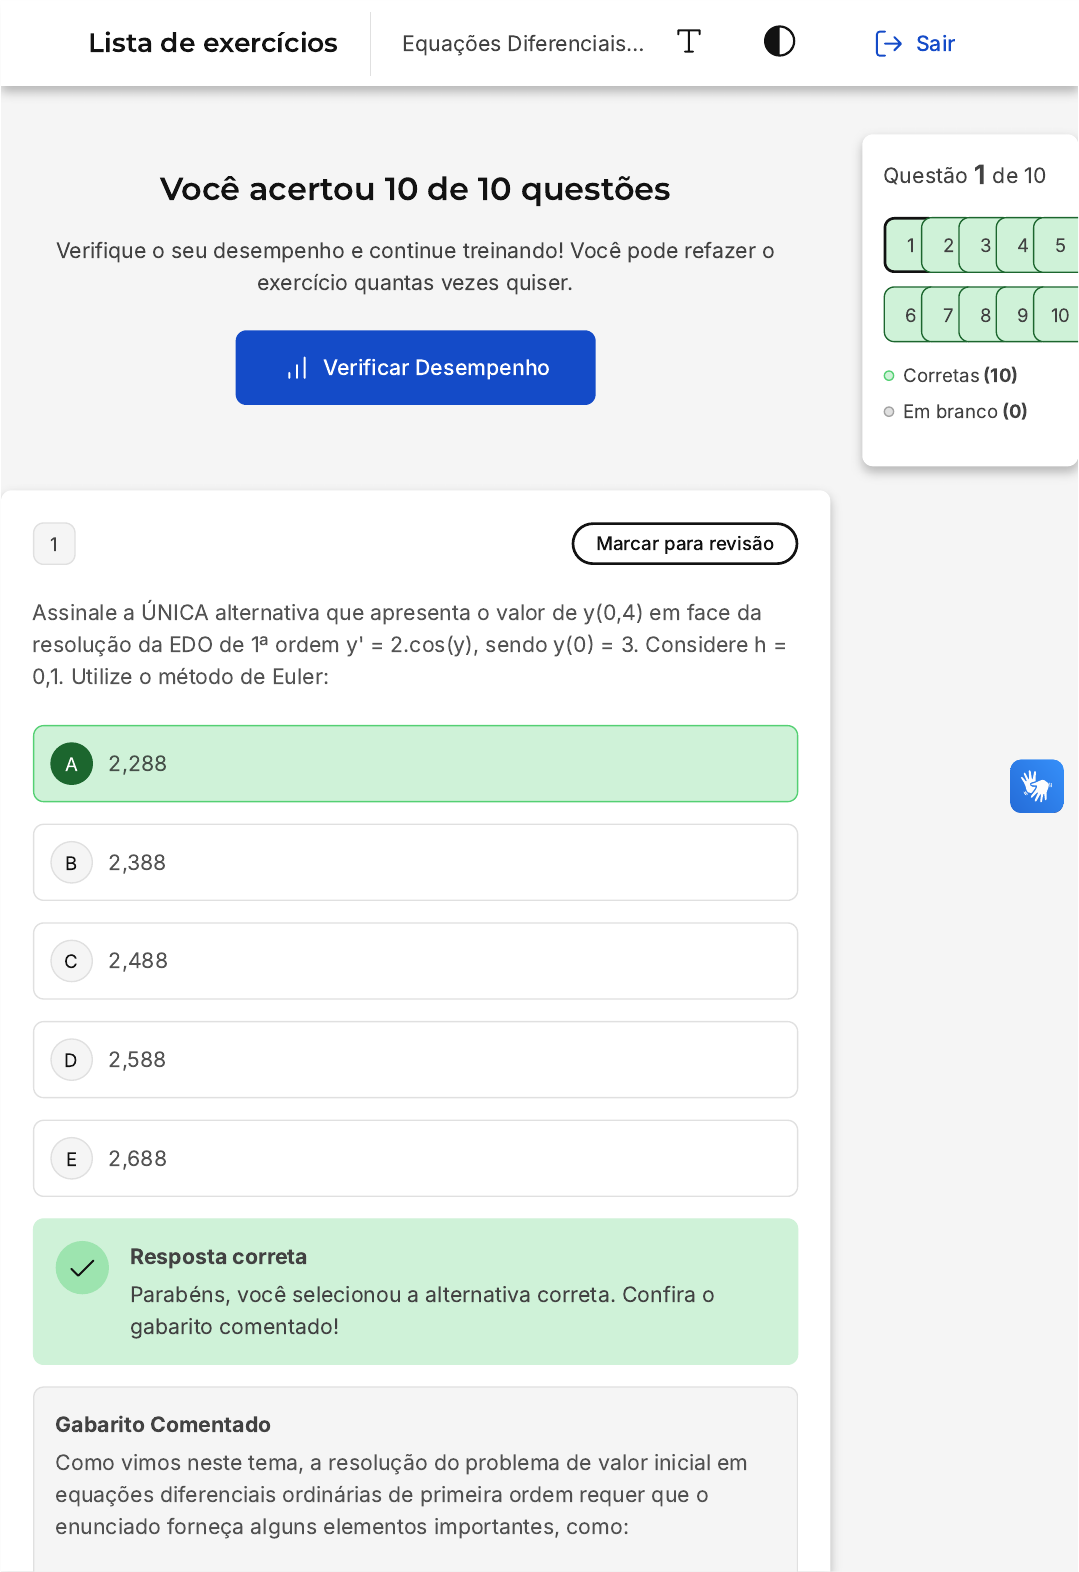
Task: Select alternative C with value 2,488
Action: coord(415,961)
